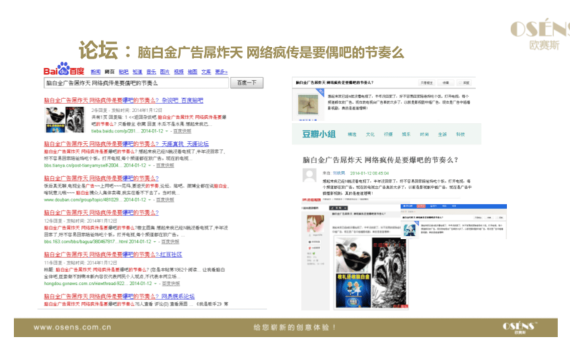This screenshot has width=570, height=360.
Task: Open 百度快照 link of the tianya result
Action: (x=165, y=165)
